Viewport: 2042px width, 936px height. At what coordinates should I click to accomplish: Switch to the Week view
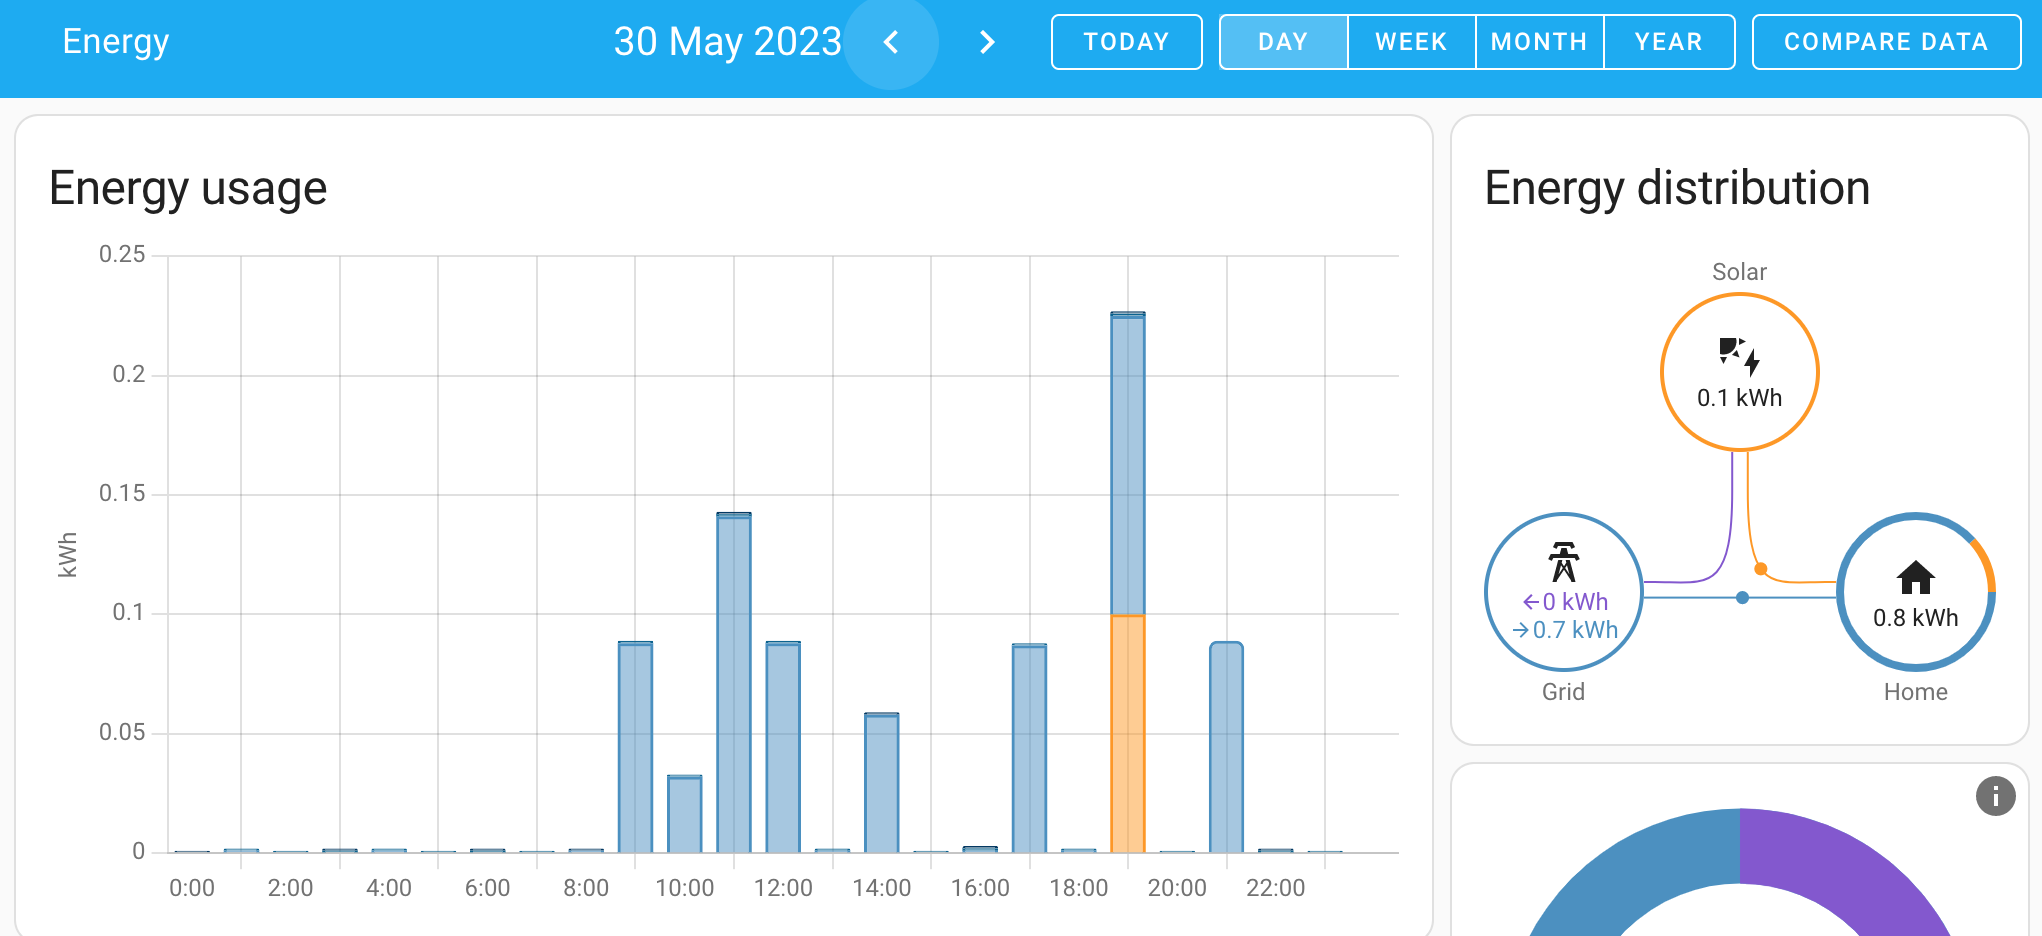[x=1411, y=42]
